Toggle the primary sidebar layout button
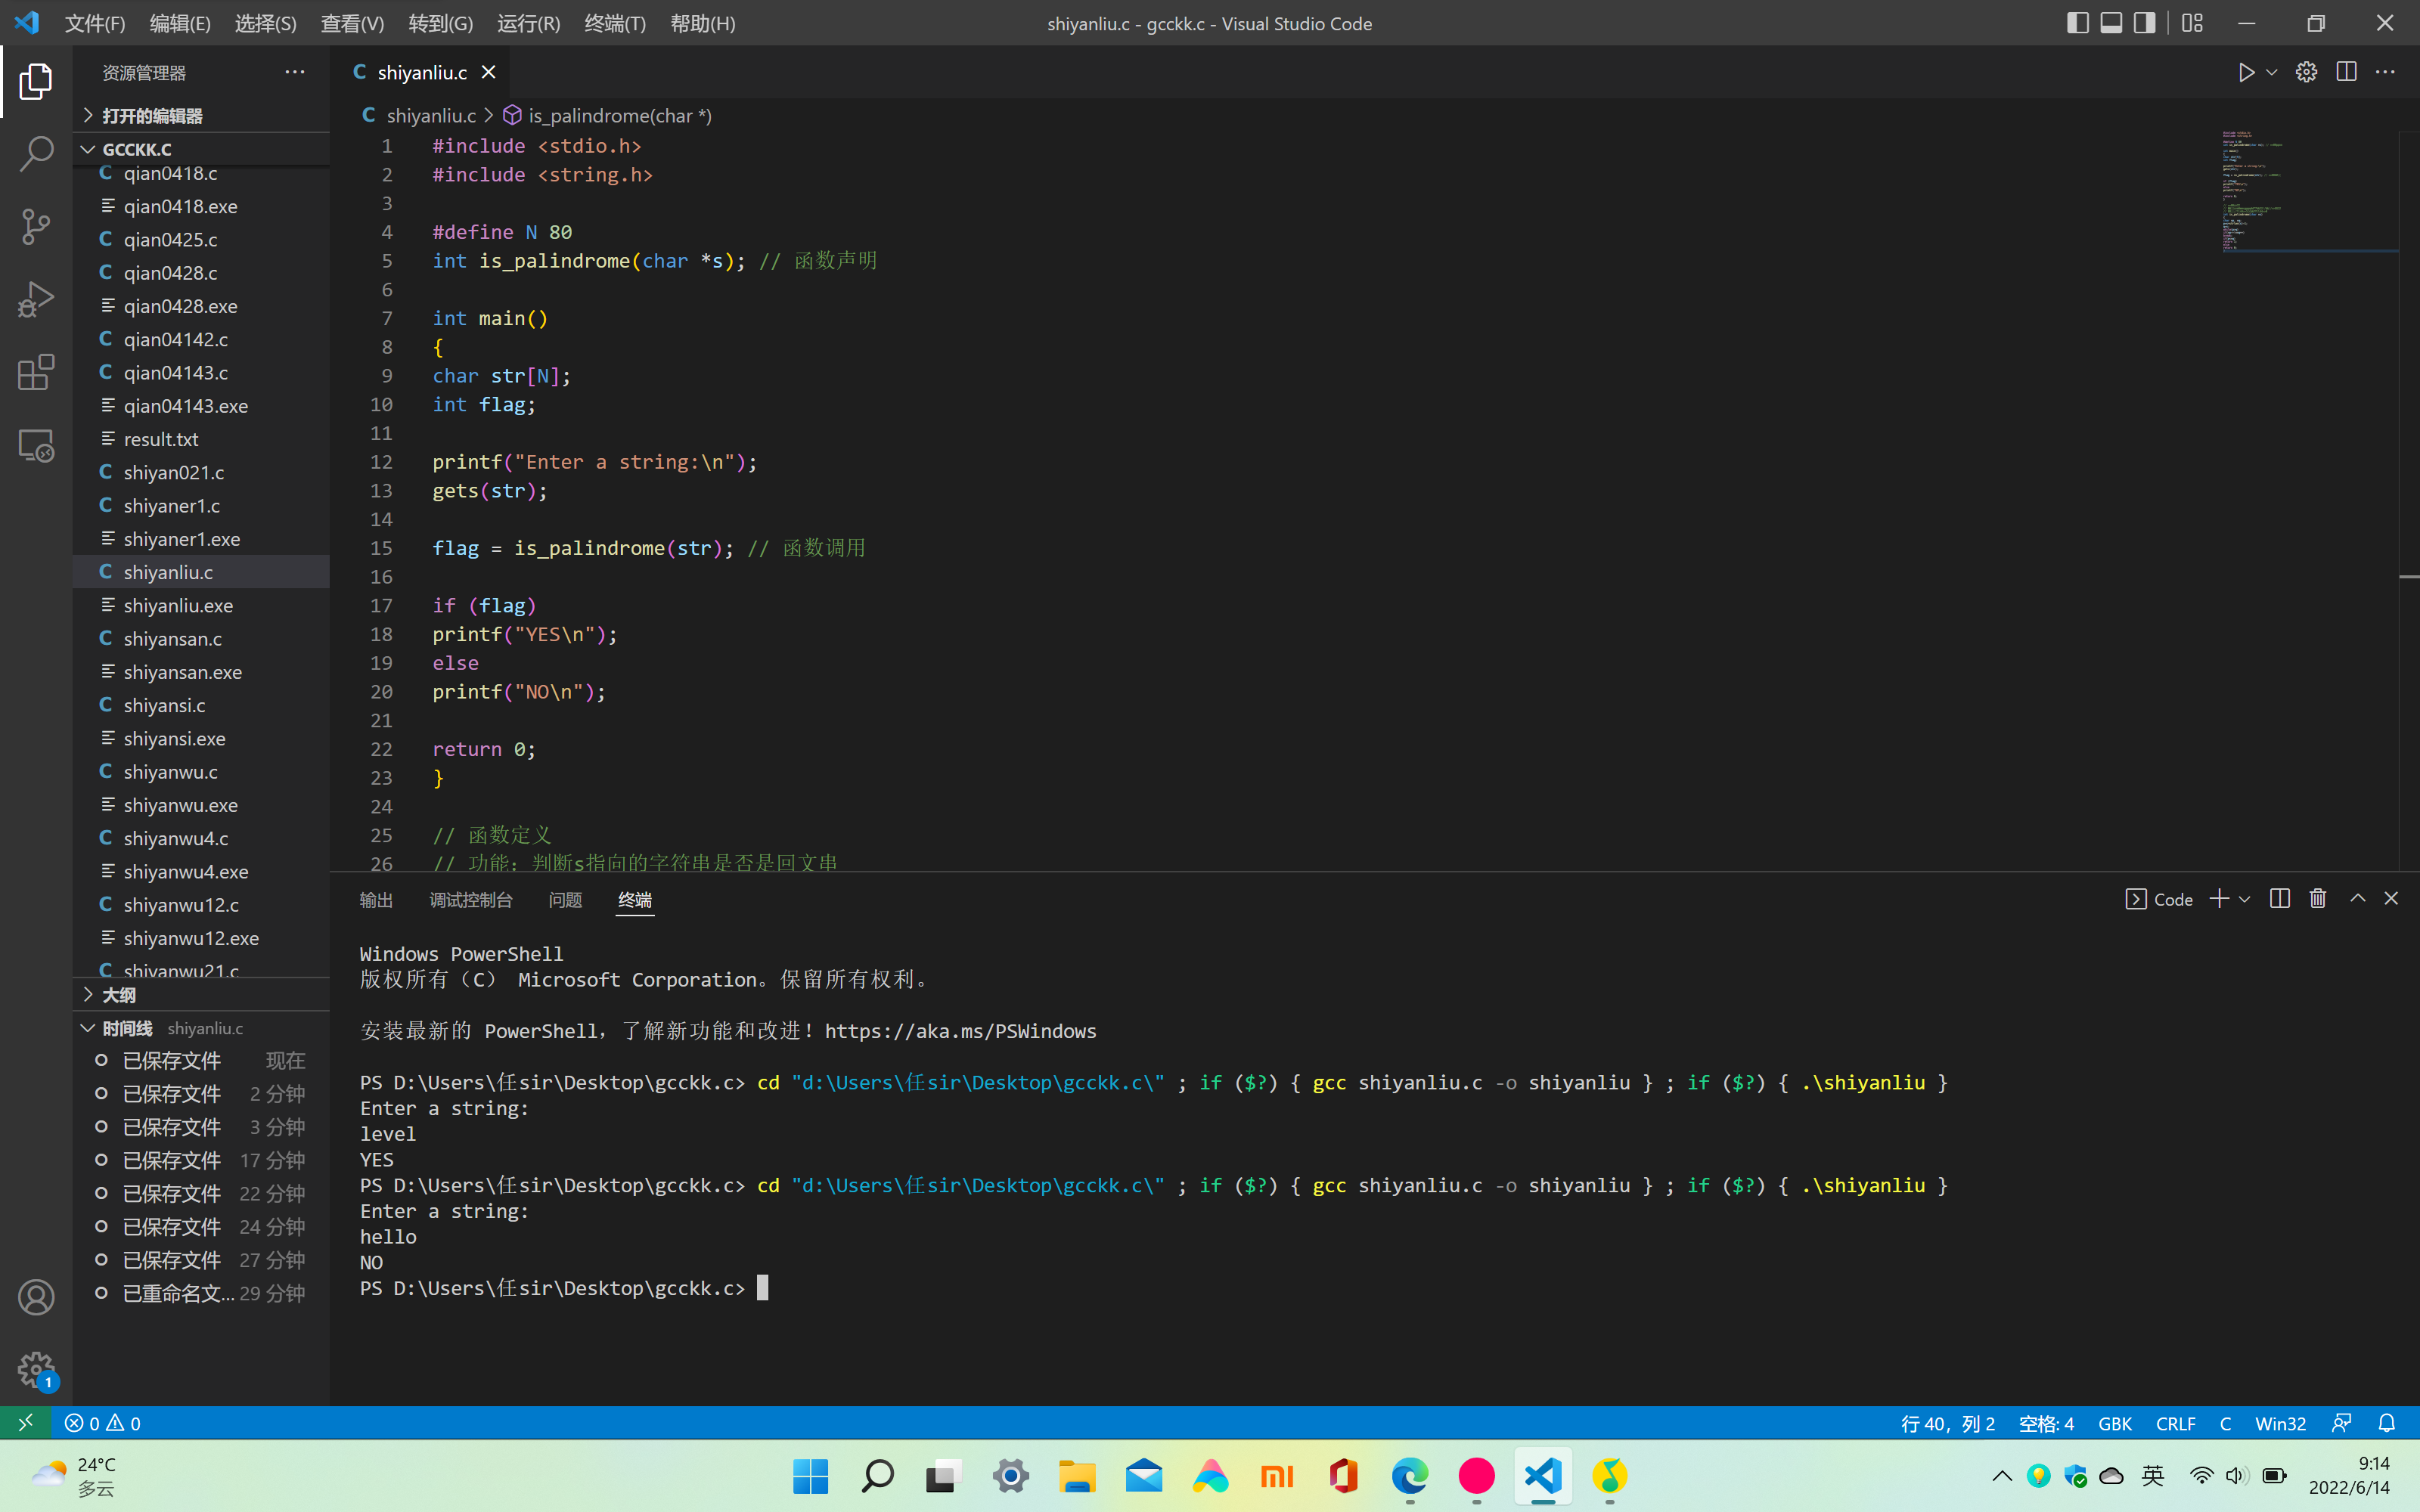2420x1512 pixels. pyautogui.click(x=2077, y=23)
